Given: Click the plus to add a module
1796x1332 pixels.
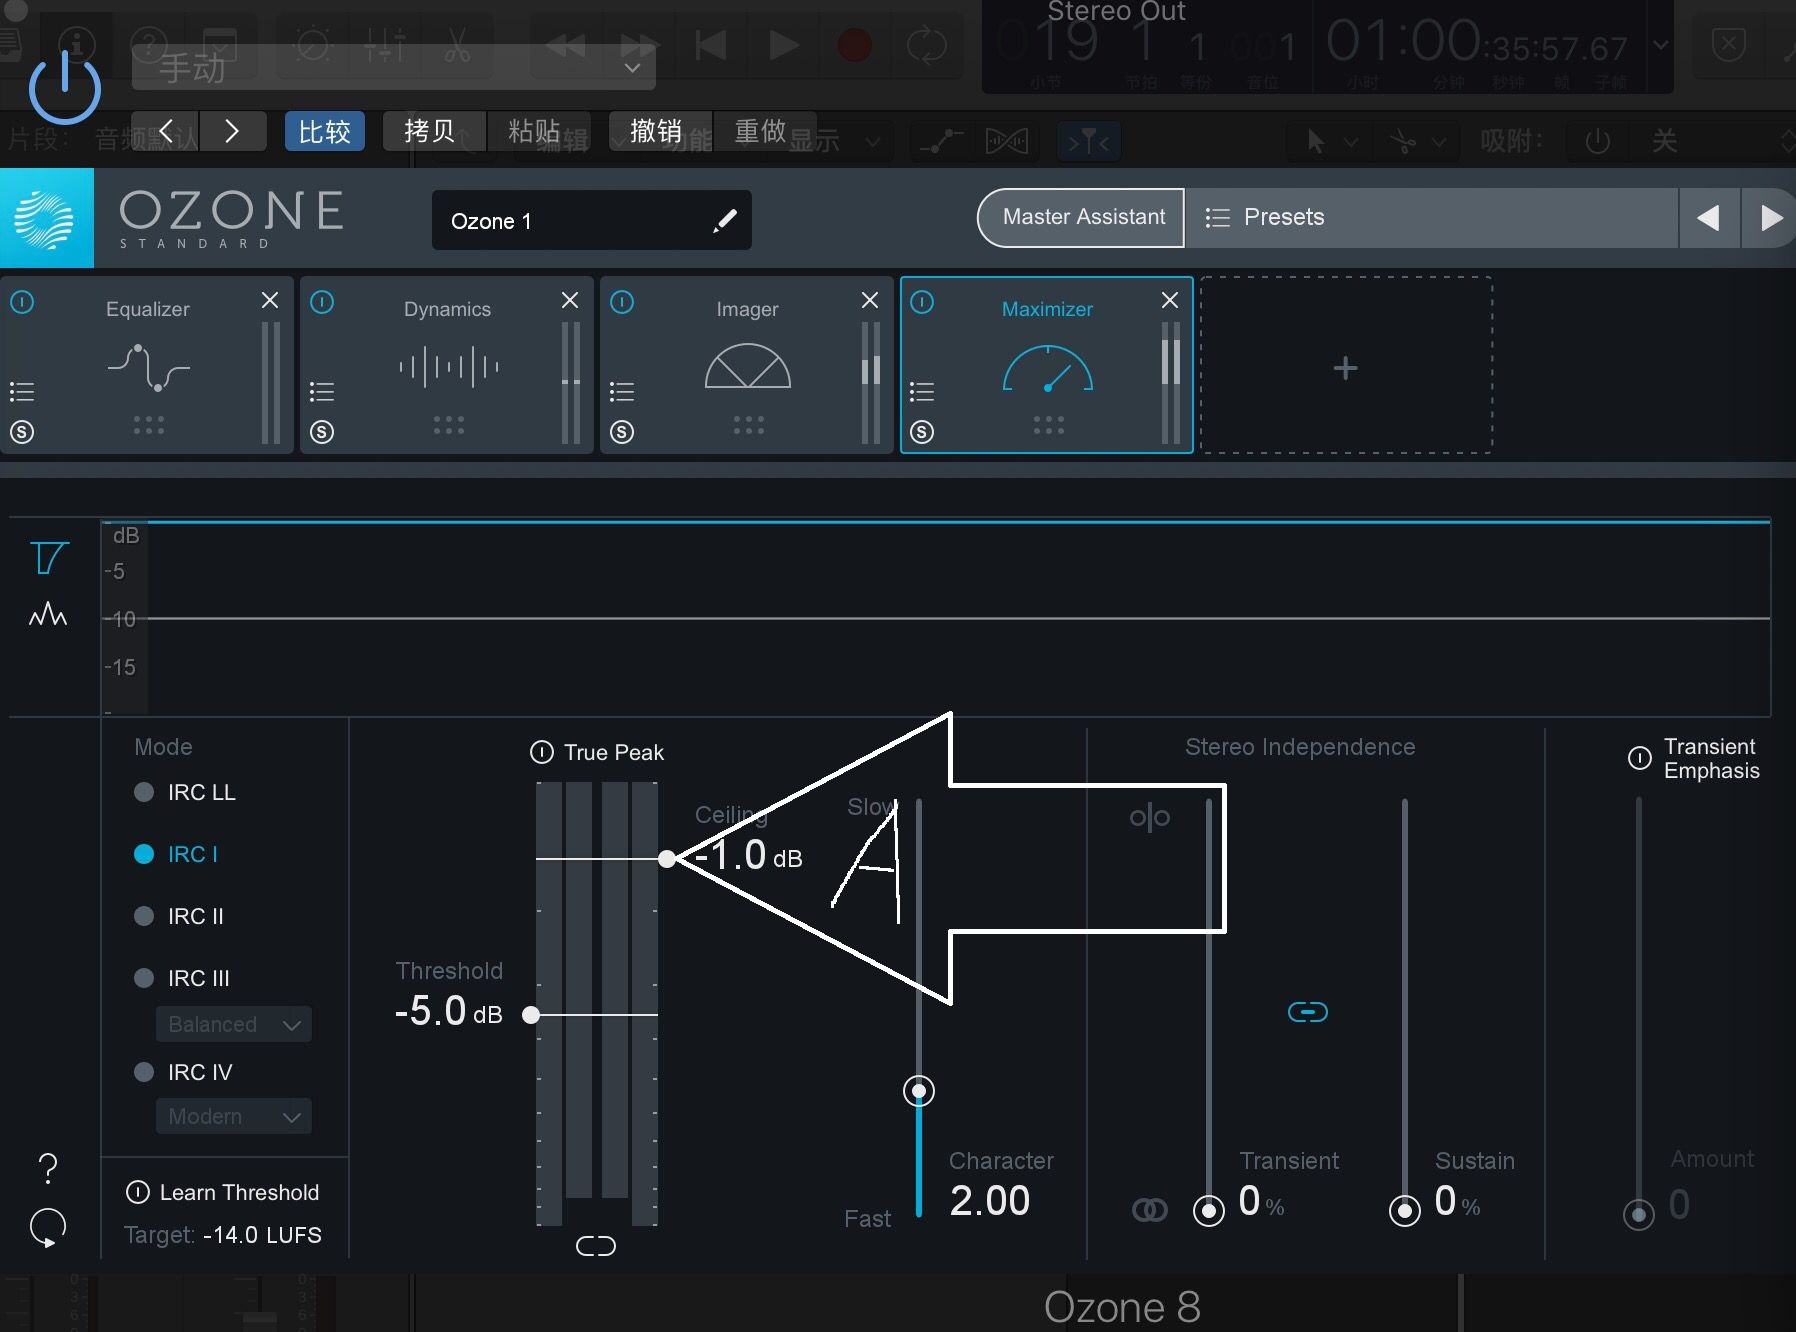Looking at the screenshot, I should (1346, 368).
